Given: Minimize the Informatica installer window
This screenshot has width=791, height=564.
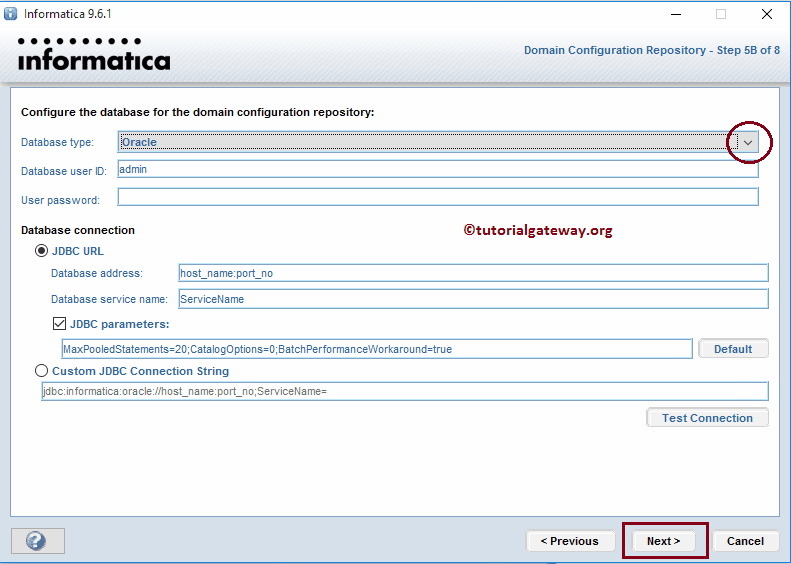Looking at the screenshot, I should [673, 14].
